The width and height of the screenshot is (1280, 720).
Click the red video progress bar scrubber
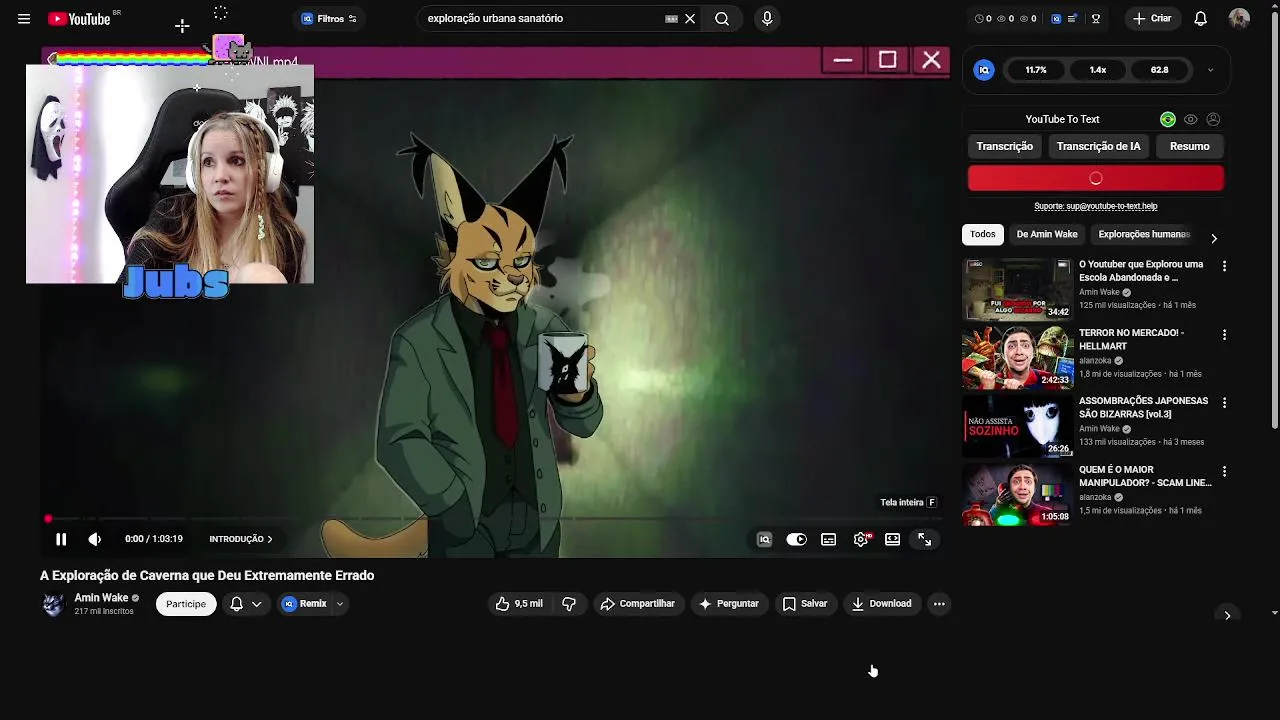tap(48, 519)
